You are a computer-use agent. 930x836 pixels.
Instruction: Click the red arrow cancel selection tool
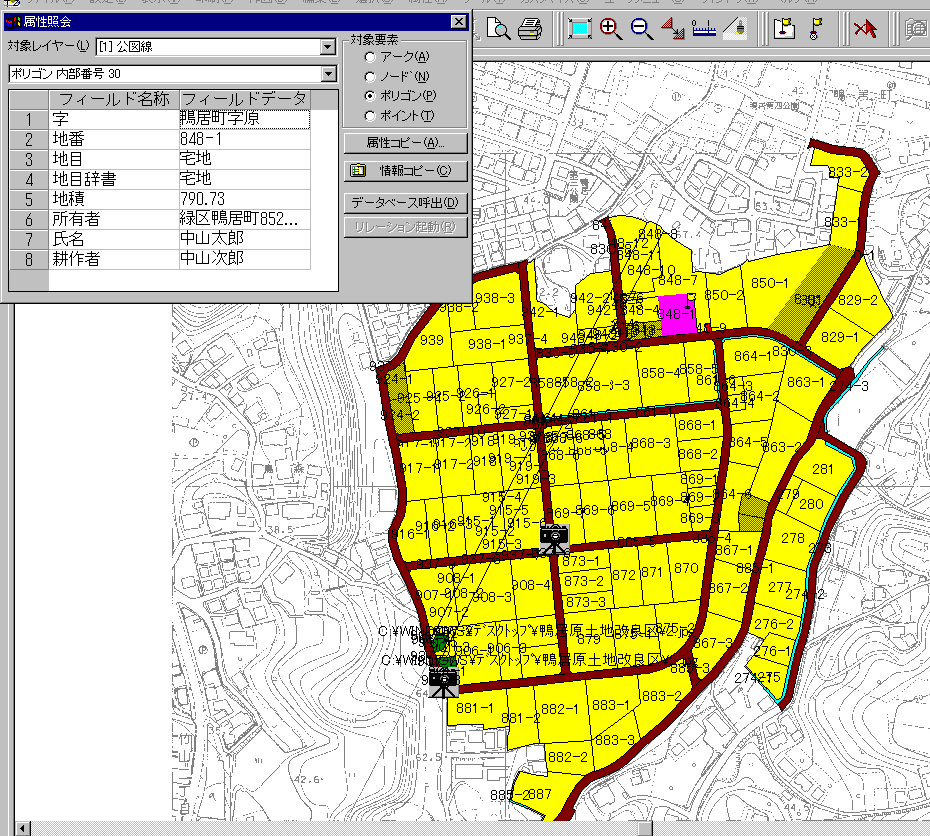864,30
